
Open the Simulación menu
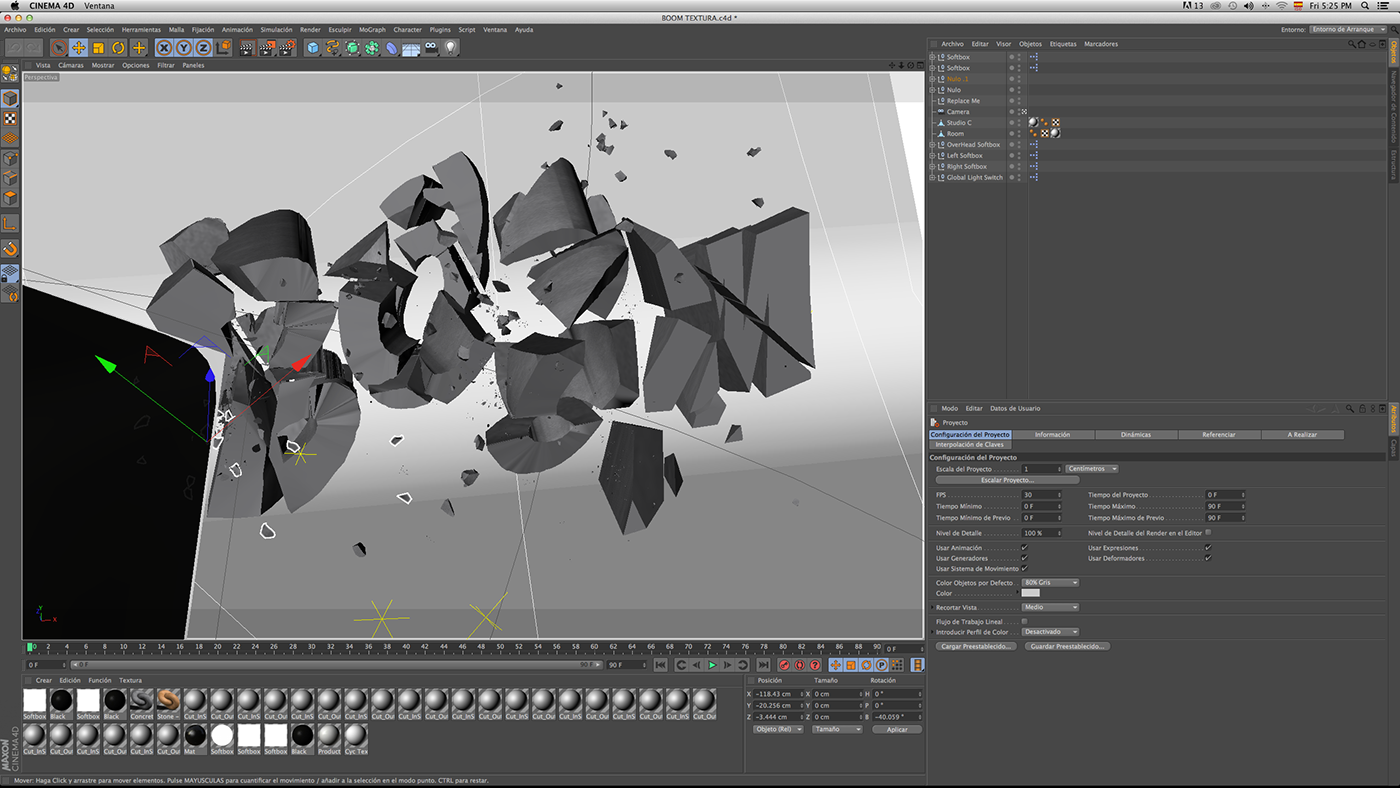tap(276, 30)
